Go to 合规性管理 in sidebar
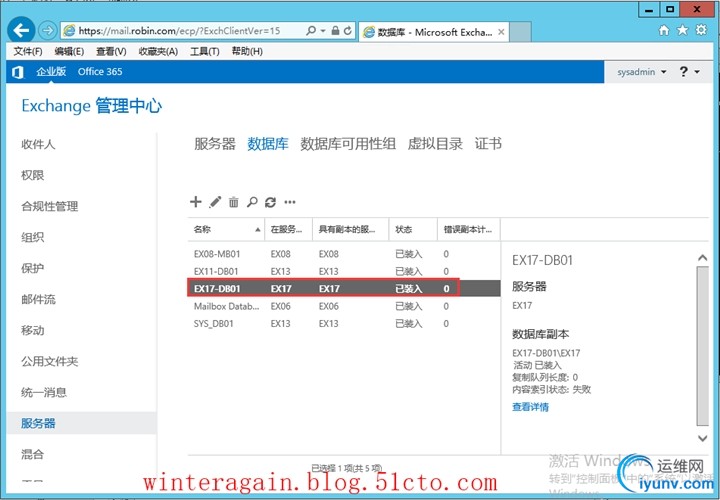Image resolution: width=720 pixels, height=500 pixels. [x=50, y=206]
